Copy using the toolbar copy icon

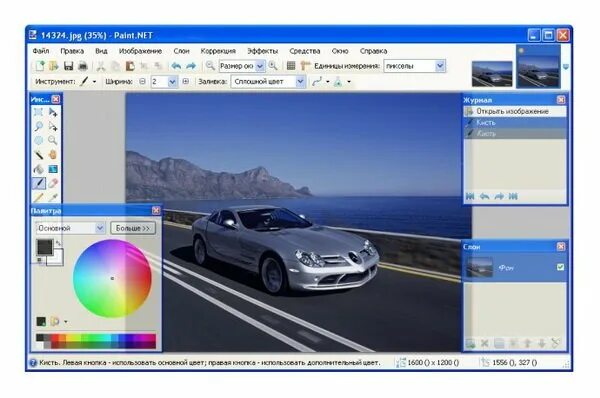coord(115,66)
